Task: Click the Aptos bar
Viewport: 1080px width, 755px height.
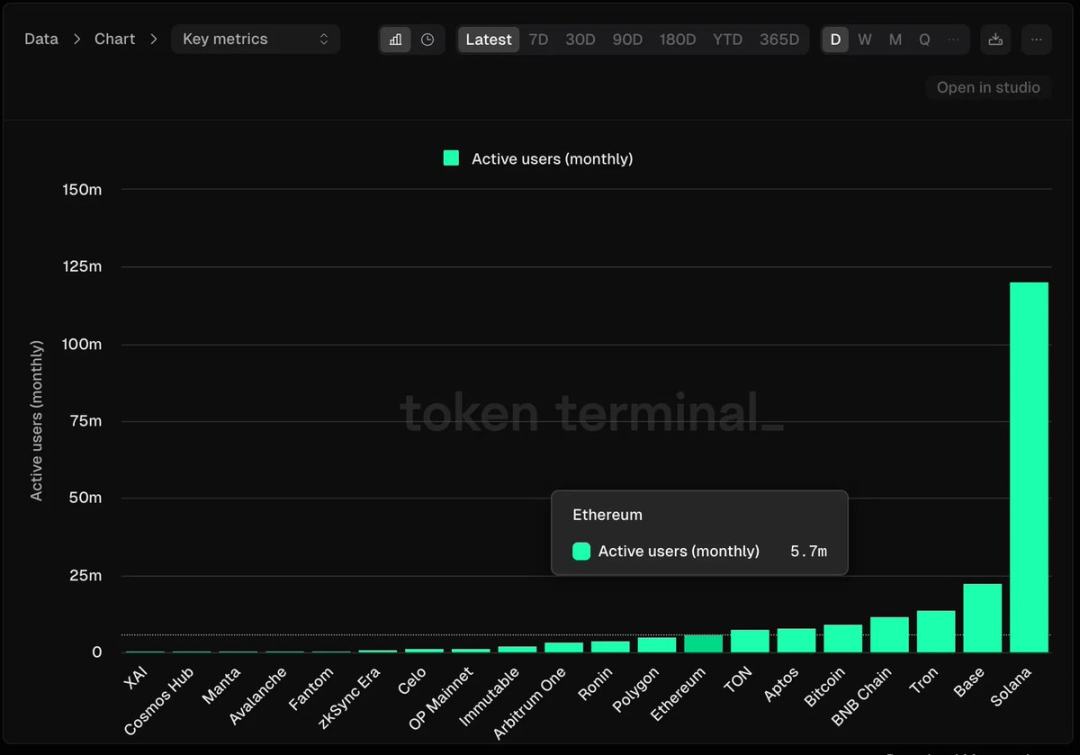Action: tap(796, 640)
